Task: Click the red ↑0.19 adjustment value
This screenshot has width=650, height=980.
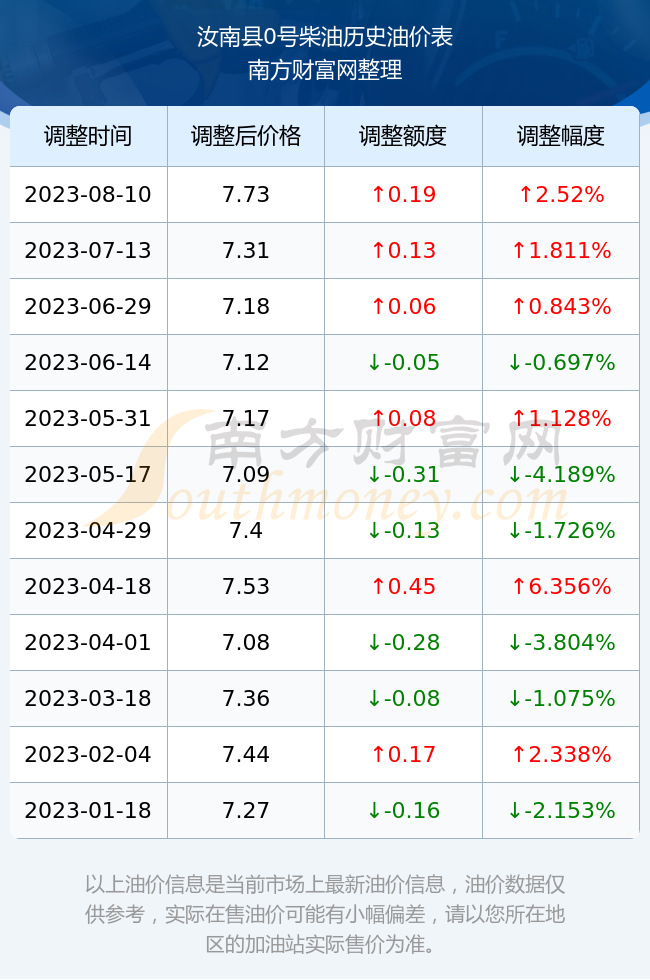Action: (403, 194)
